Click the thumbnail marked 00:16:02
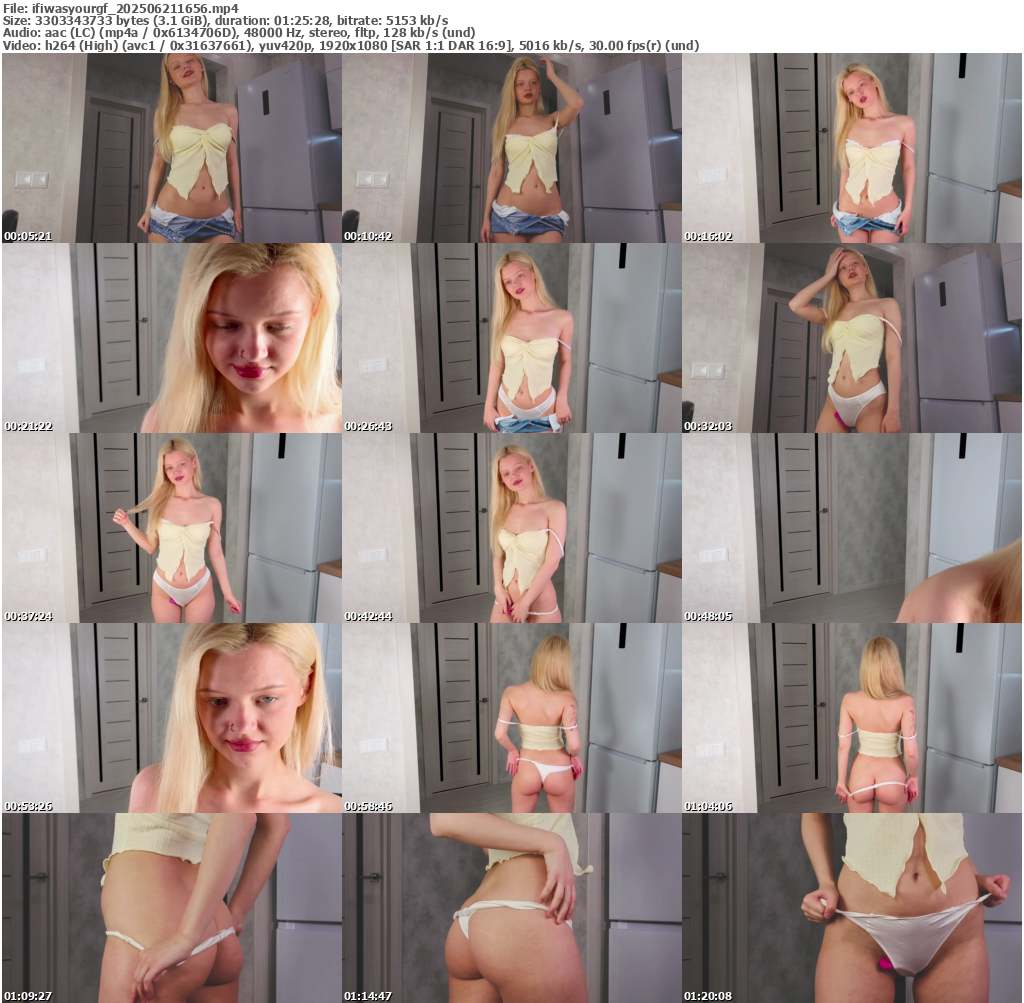Image resolution: width=1024 pixels, height=1003 pixels. pyautogui.click(x=852, y=148)
